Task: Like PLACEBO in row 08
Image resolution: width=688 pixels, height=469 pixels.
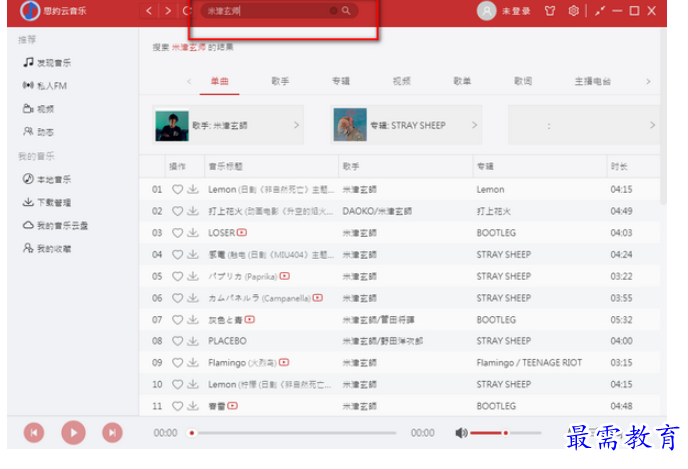Action: click(x=177, y=341)
